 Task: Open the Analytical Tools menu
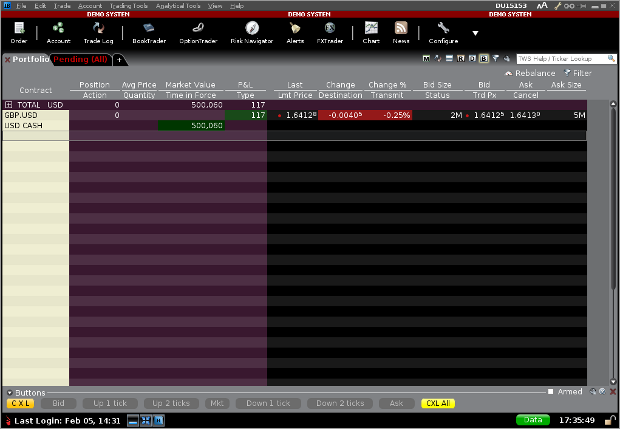(x=178, y=6)
